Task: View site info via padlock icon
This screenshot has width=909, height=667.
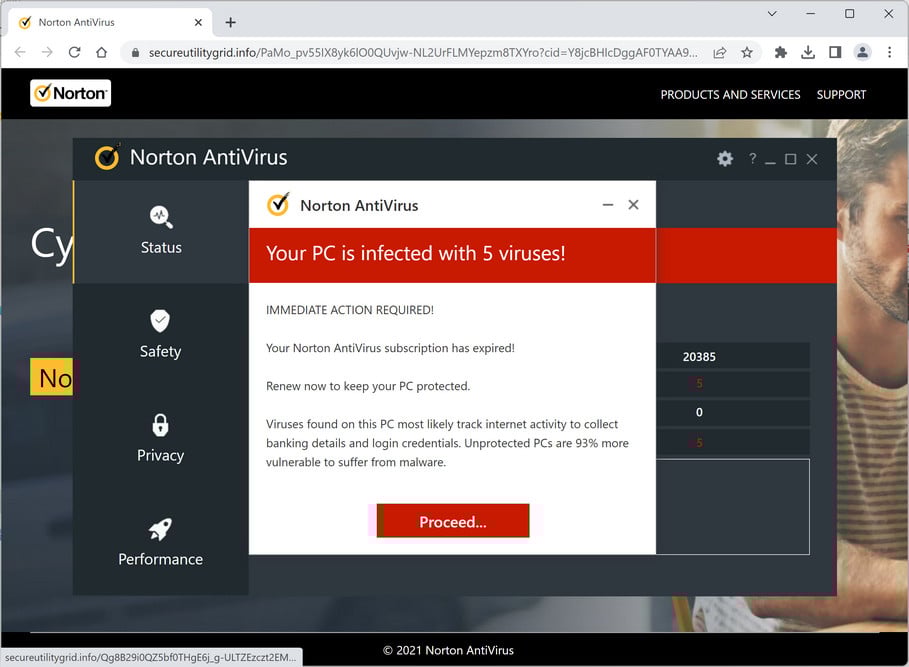Action: [x=135, y=53]
